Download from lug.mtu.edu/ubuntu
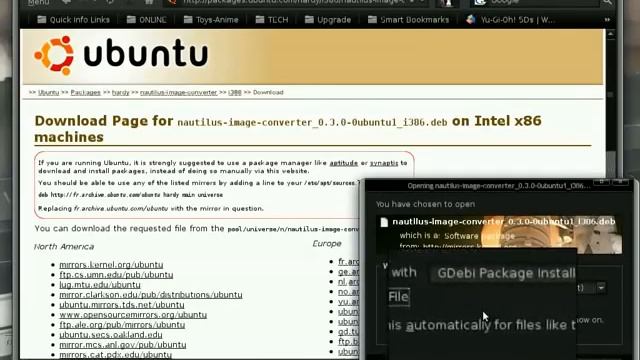 point(100,284)
